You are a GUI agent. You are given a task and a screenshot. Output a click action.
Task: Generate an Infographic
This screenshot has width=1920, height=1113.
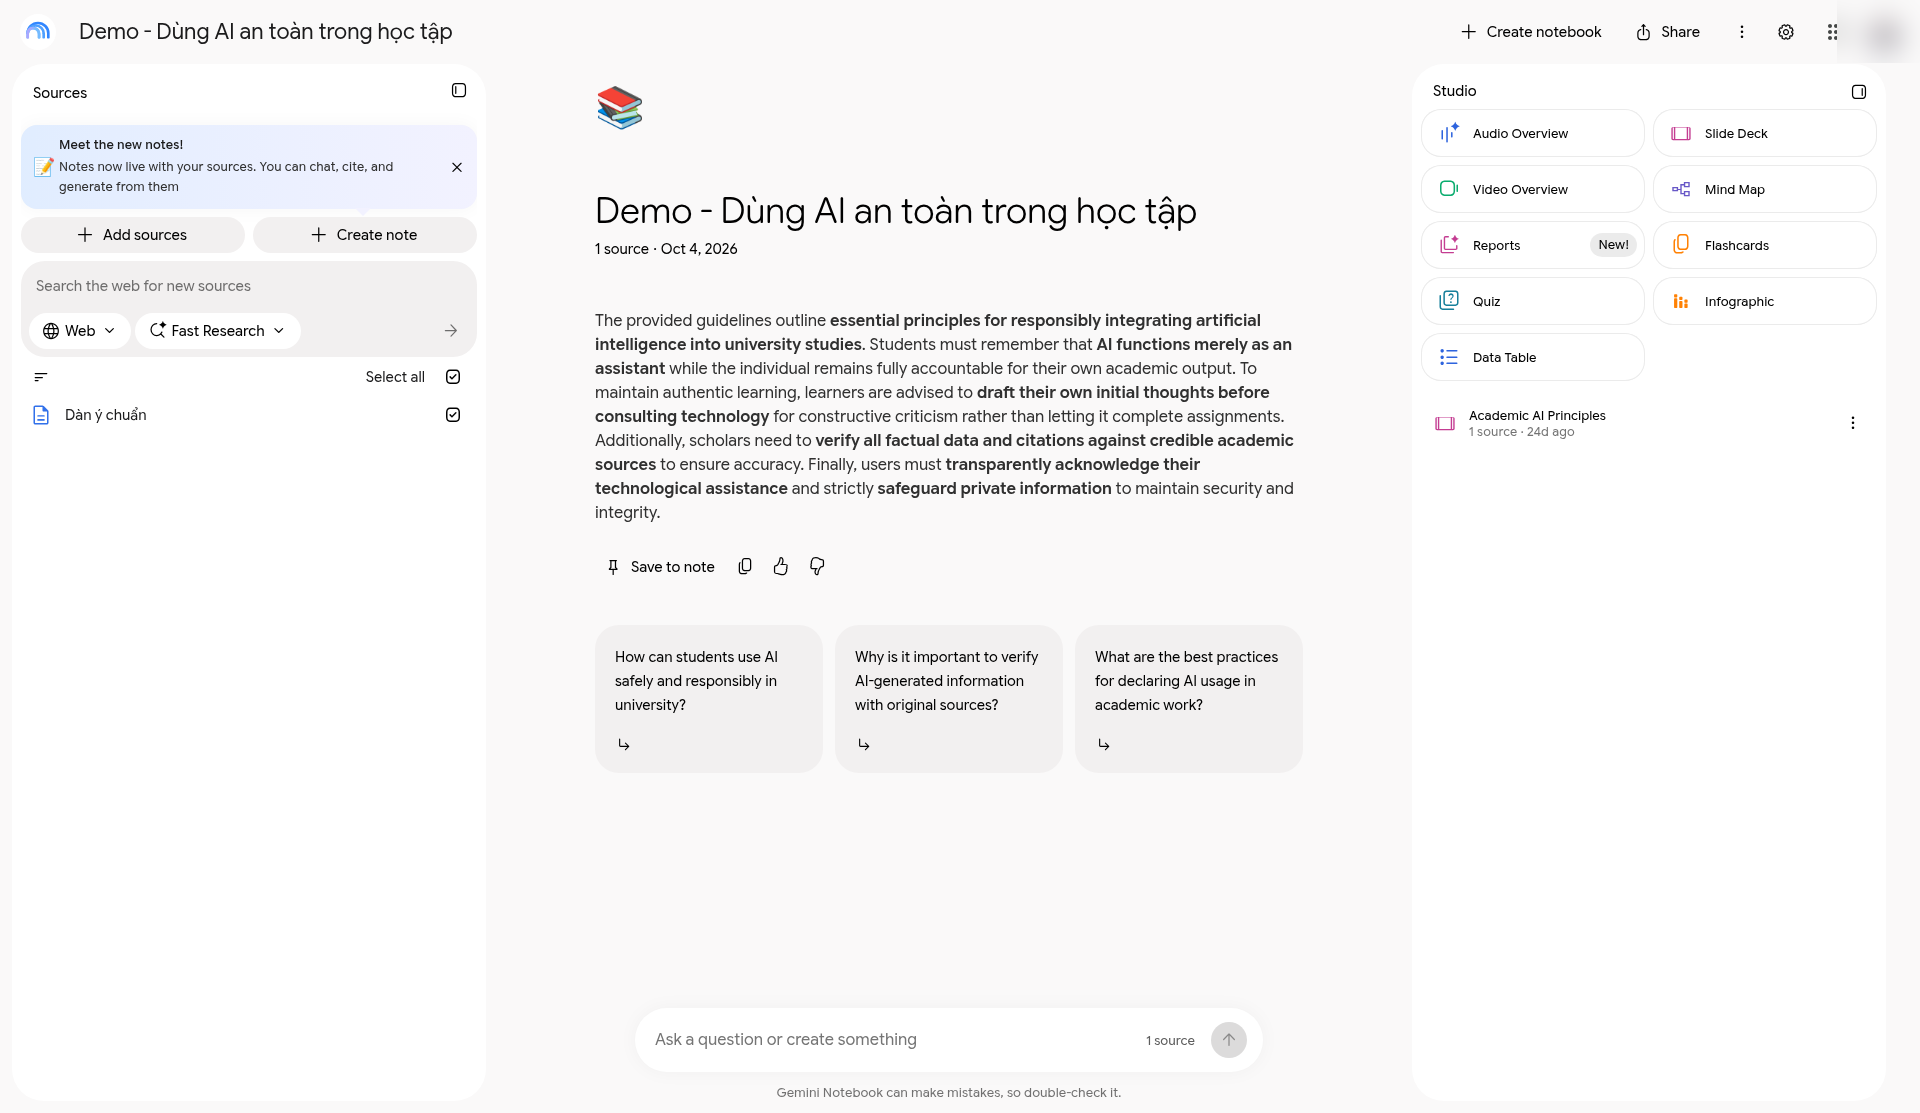point(1765,301)
